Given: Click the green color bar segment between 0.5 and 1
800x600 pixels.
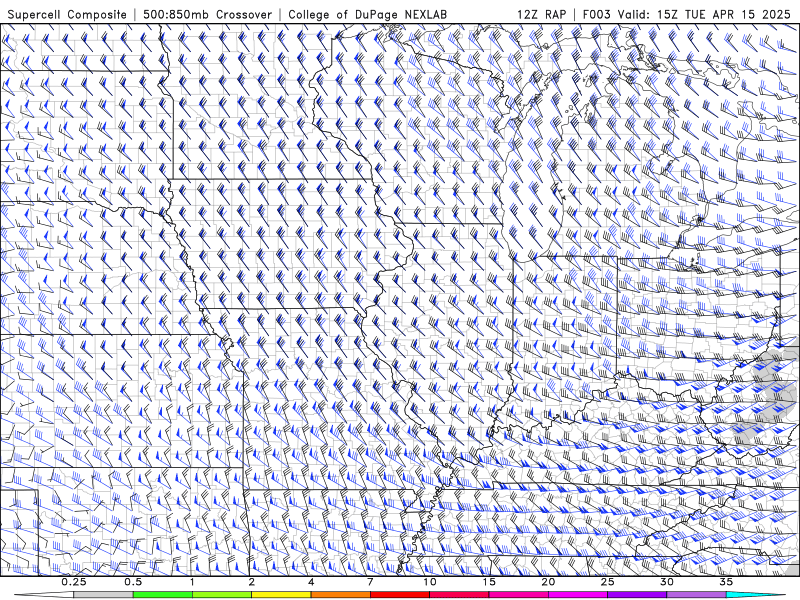Looking at the screenshot, I should [x=162, y=595].
